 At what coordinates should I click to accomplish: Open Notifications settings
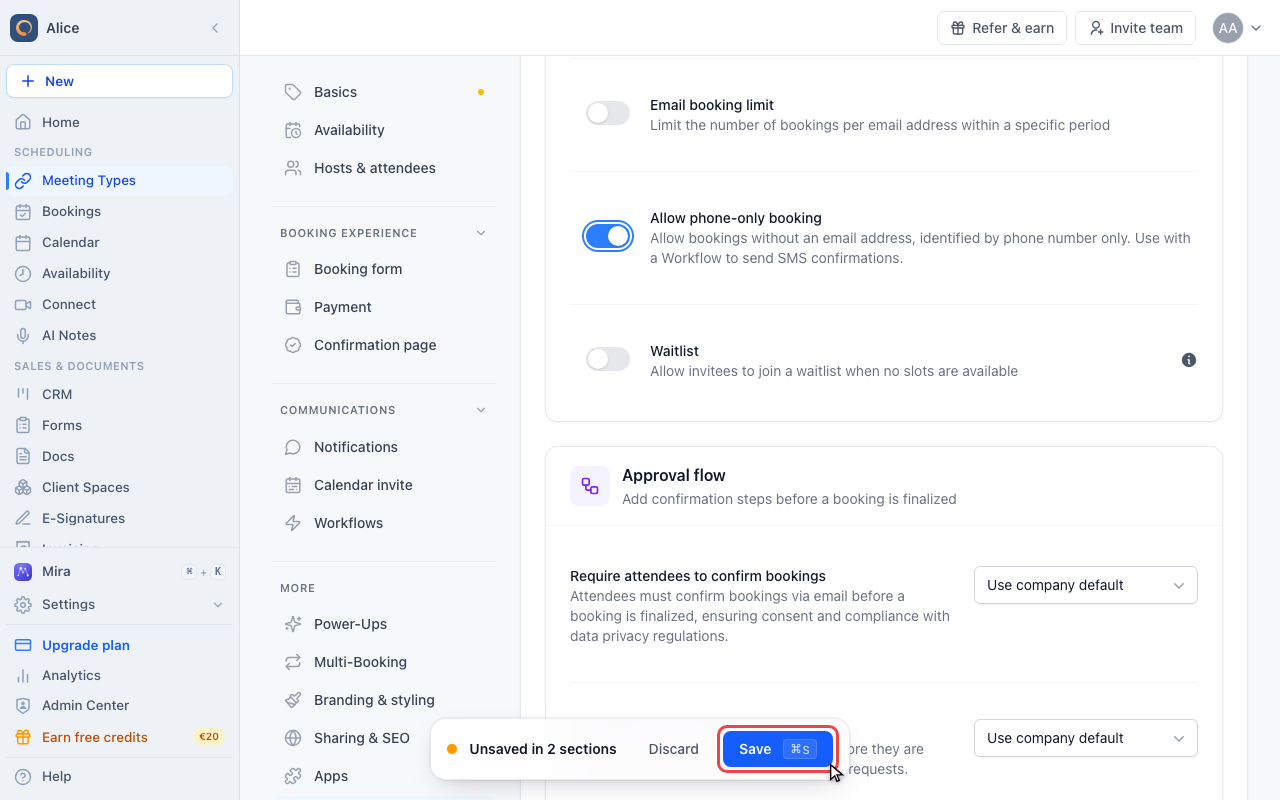pos(384,447)
